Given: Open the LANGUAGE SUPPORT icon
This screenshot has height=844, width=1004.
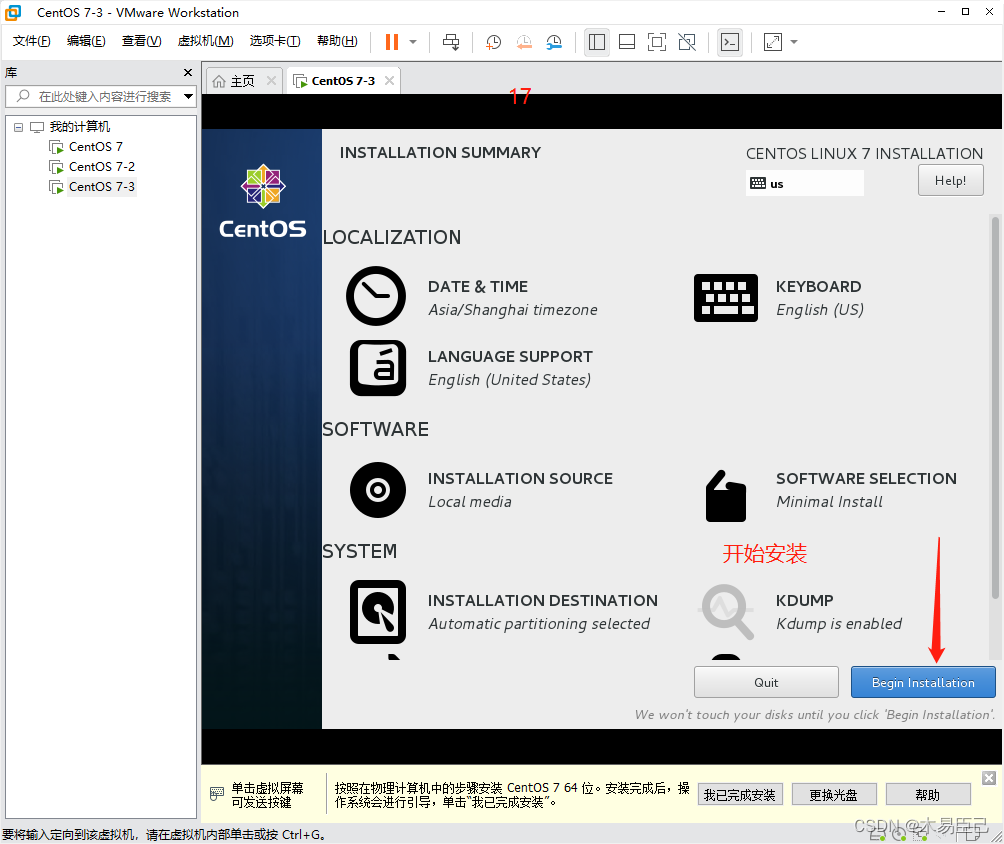Looking at the screenshot, I should [378, 368].
